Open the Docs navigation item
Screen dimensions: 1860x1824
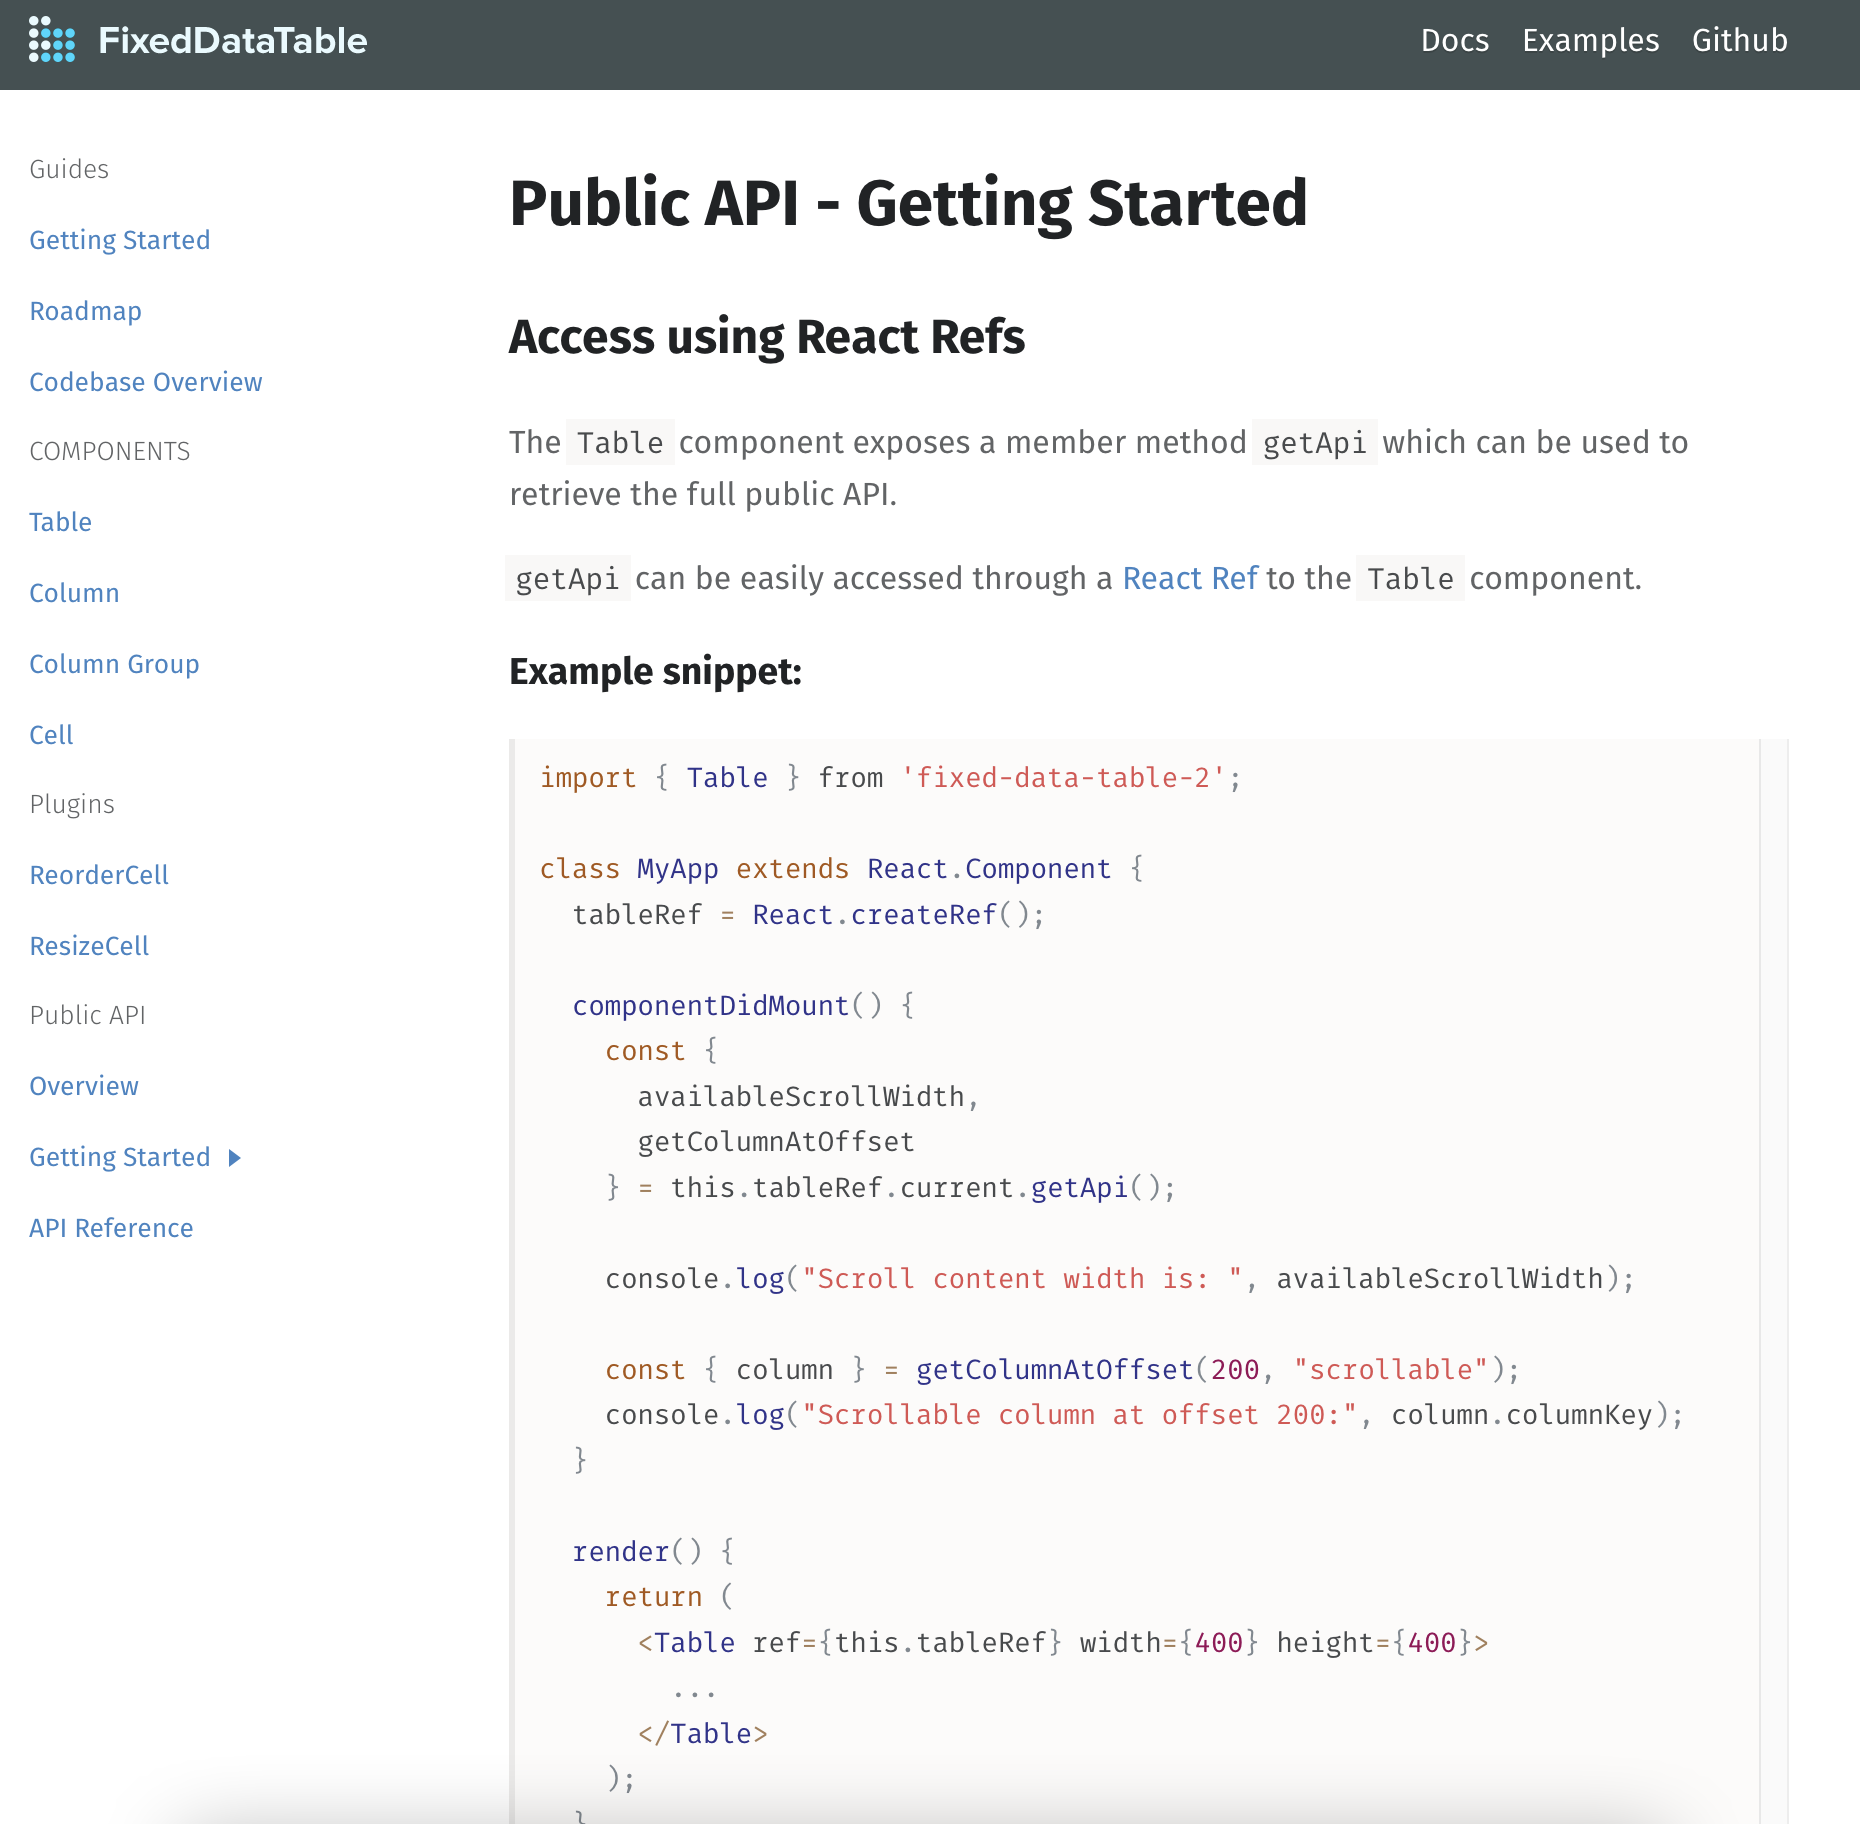(x=1455, y=40)
